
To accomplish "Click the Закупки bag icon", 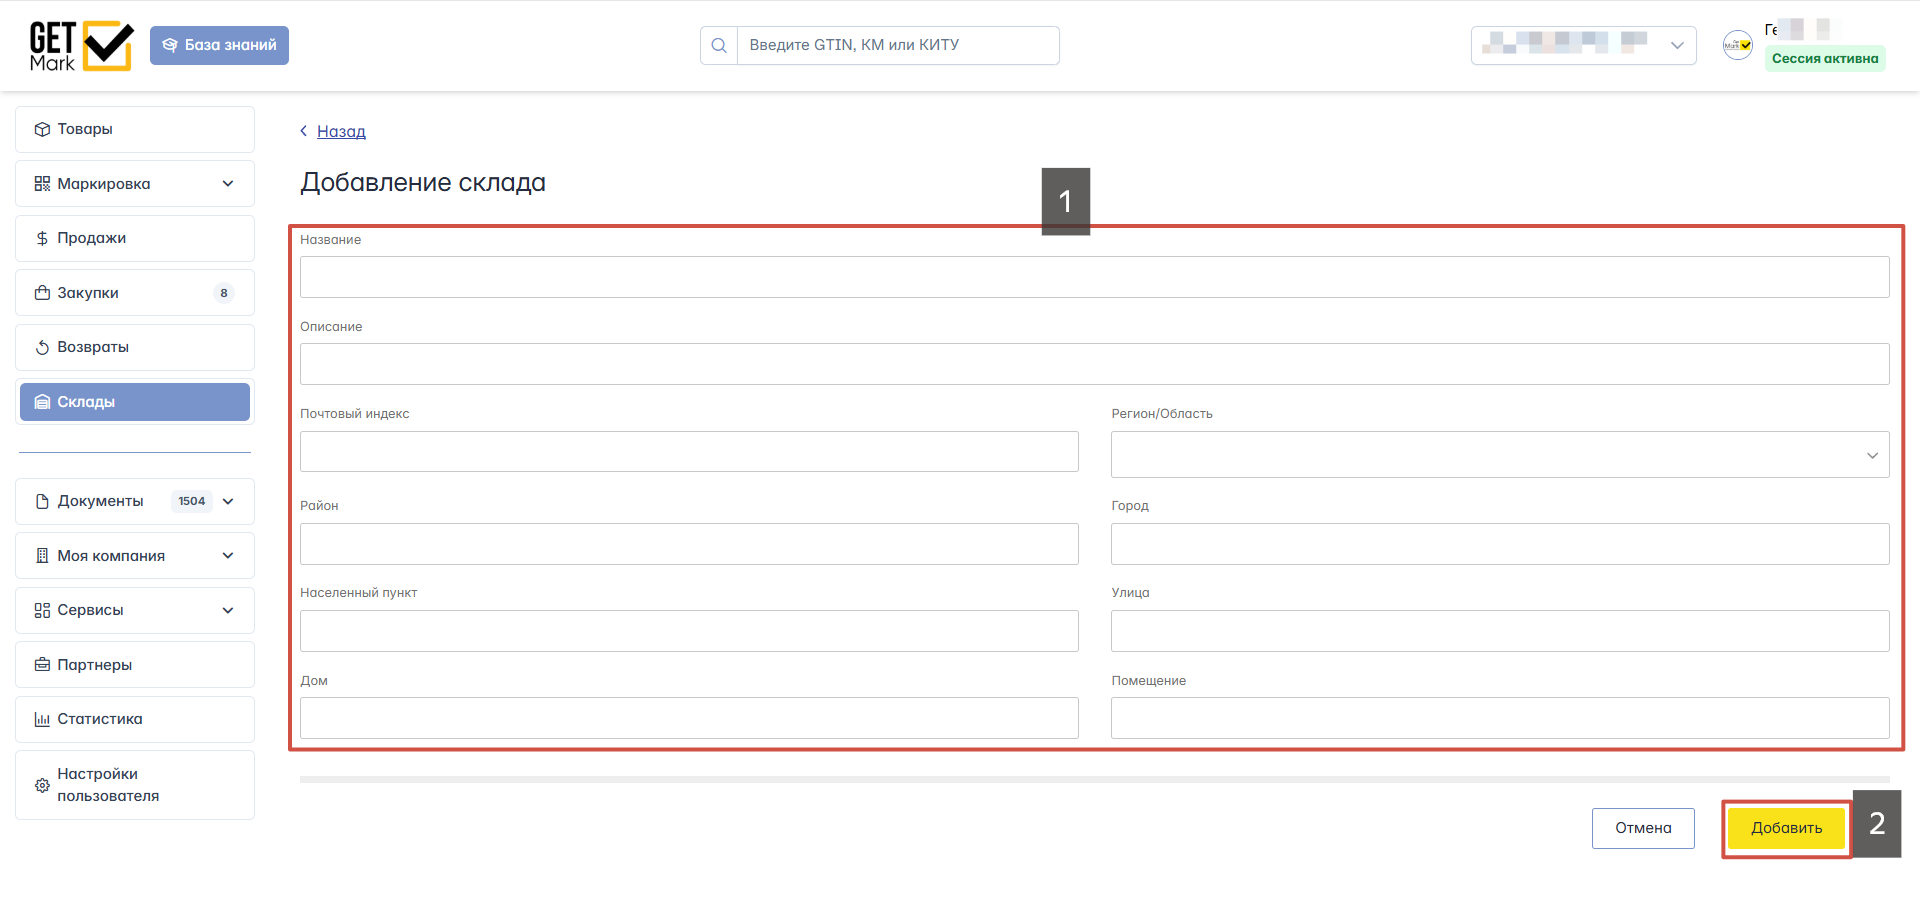I will click(42, 293).
